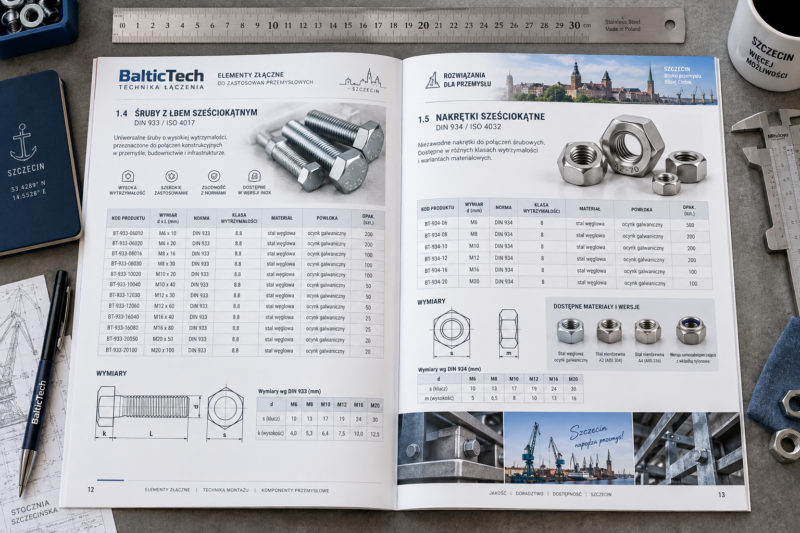The height and width of the screenshot is (533, 800).
Task: Click the anchor icon on the blue notebook
Action: (23, 142)
